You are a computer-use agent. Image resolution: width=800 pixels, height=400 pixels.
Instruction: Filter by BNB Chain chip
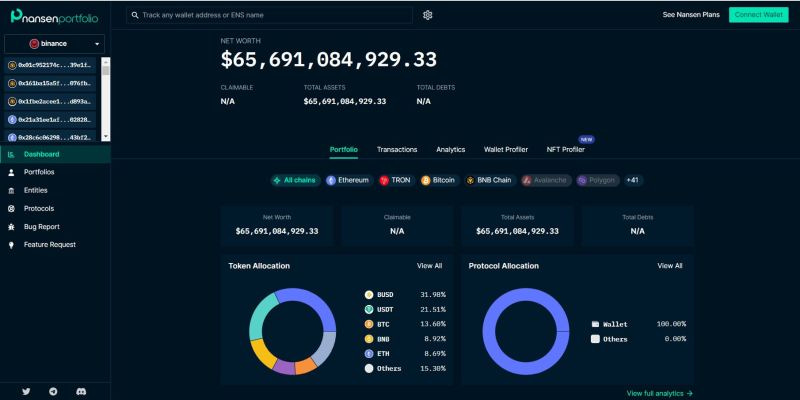coord(489,180)
